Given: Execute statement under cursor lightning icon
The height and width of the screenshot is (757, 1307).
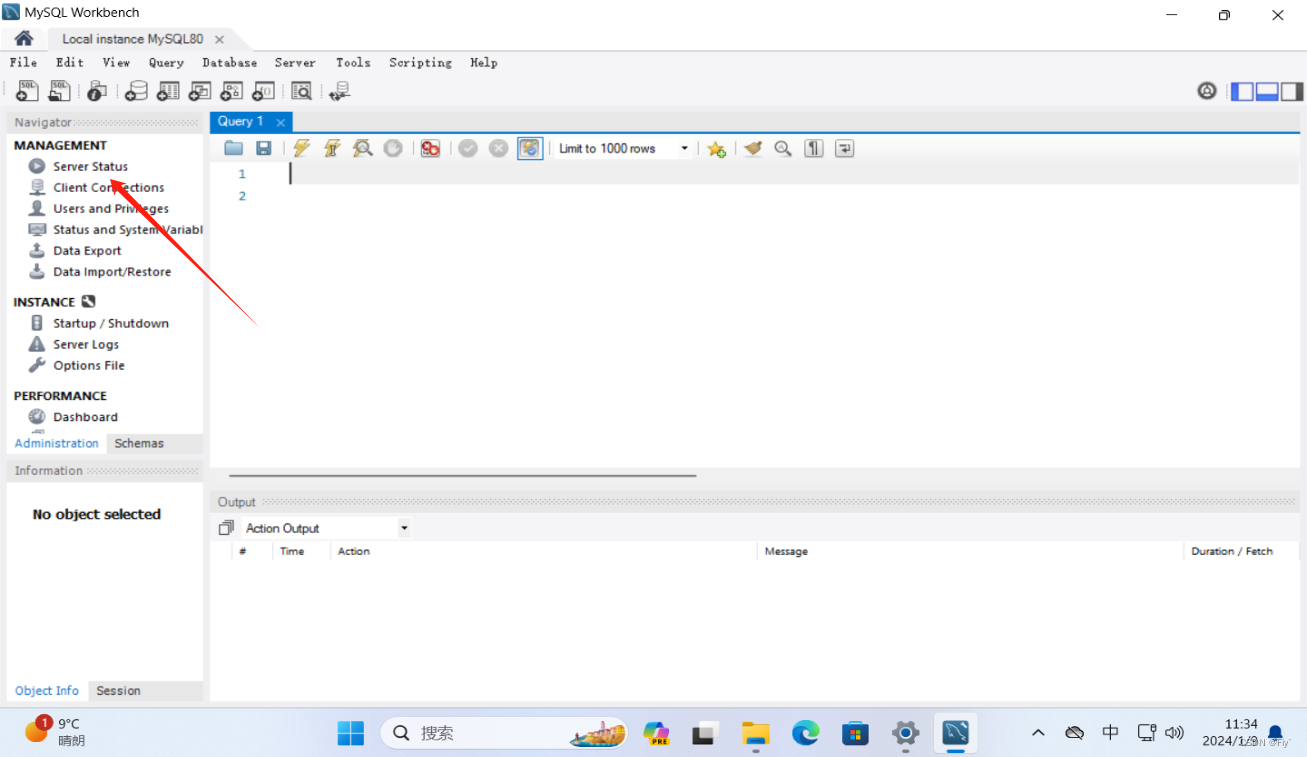Looking at the screenshot, I should pos(332,148).
